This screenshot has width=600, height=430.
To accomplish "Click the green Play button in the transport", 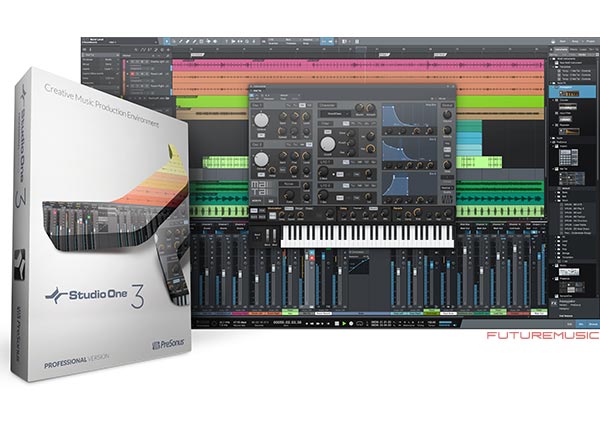I will [344, 324].
